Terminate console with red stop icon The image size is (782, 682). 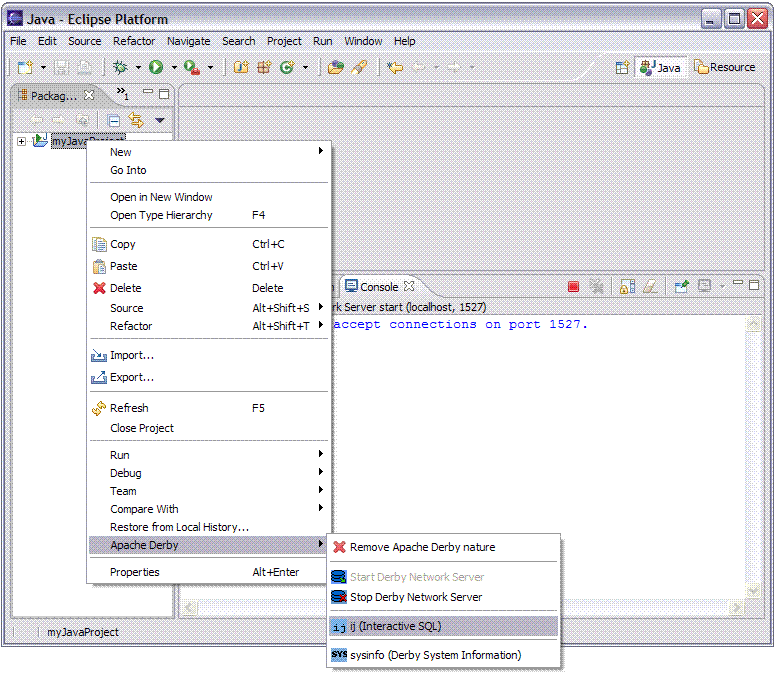pyautogui.click(x=573, y=287)
